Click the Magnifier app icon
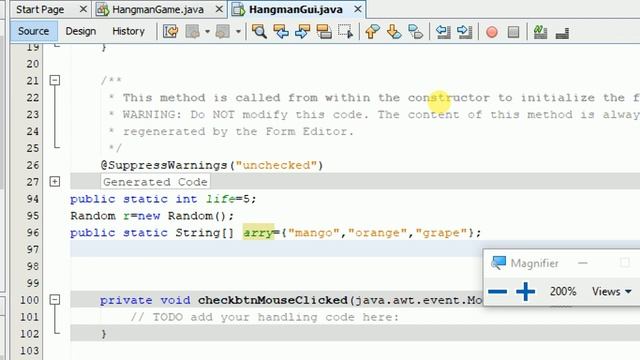The image size is (640, 360). [498, 263]
